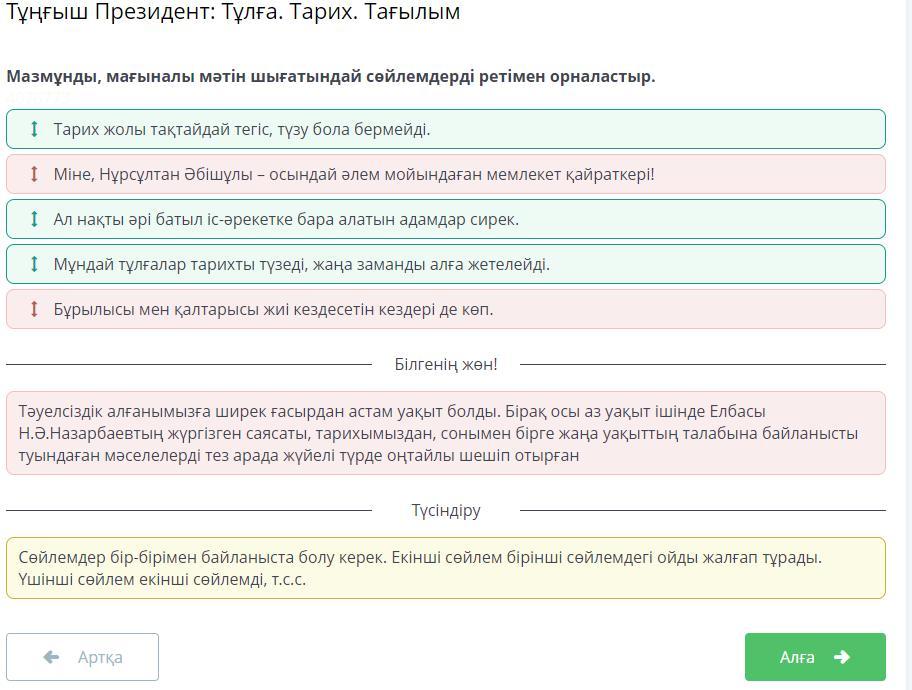This screenshot has height=690, width=912.
Task: Click the 'Білгенің жөн!' section heading
Action: [x=446, y=365]
